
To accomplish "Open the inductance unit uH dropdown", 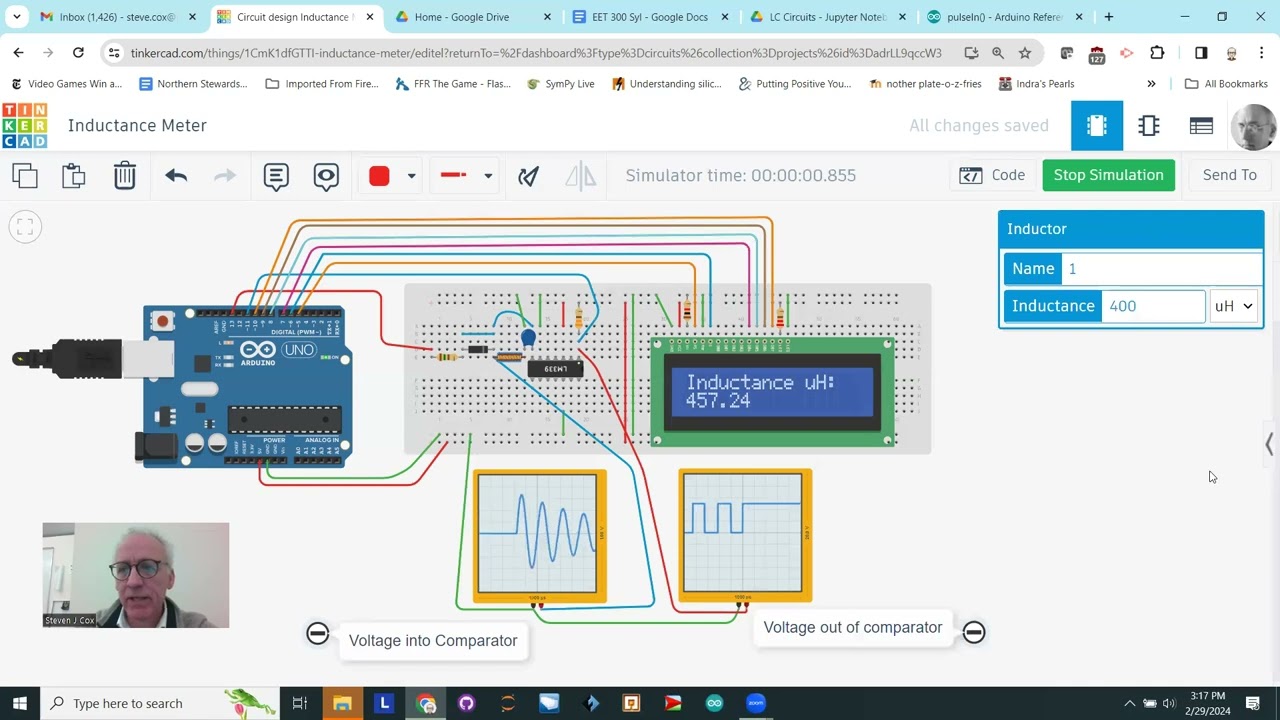I will click(x=1234, y=306).
